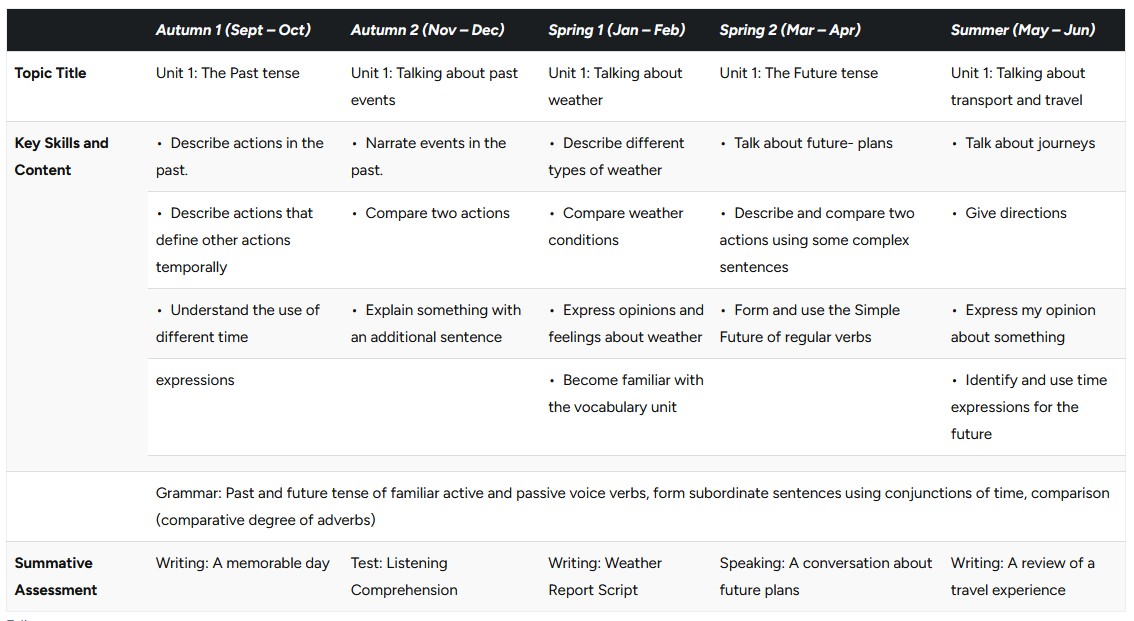Select the Speaking: A conversation about future plans cell
Viewport: 1134px width, 621px height.
[826, 576]
